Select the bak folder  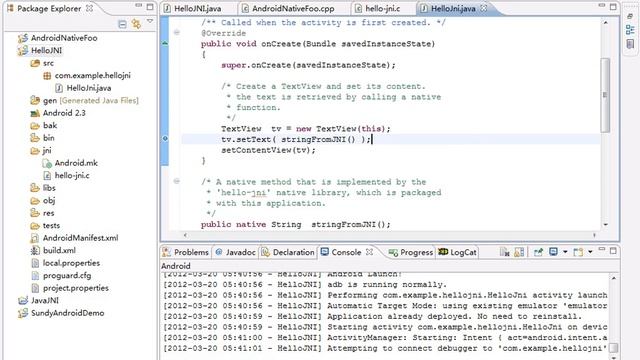(x=50, y=126)
